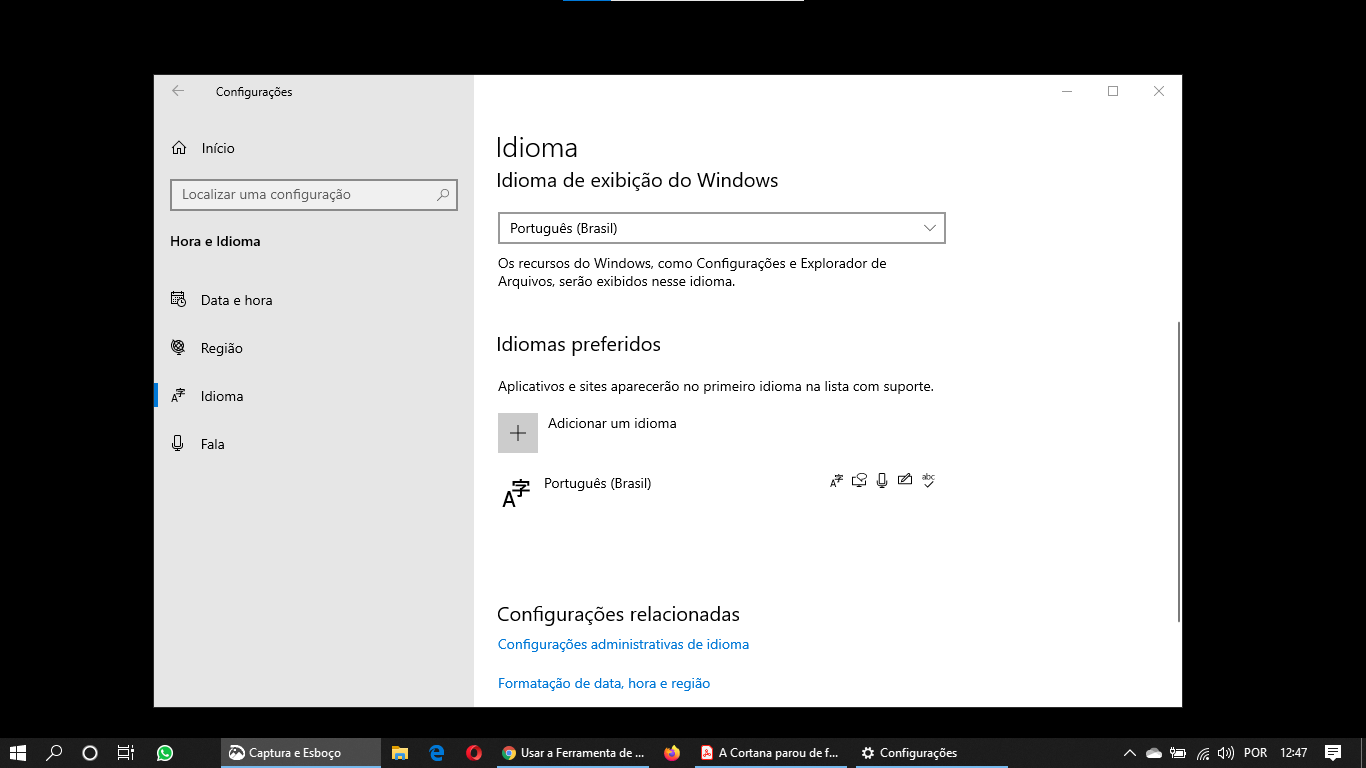Open Fala speech settings
This screenshot has width=1366, height=768.
pyautogui.click(x=212, y=444)
